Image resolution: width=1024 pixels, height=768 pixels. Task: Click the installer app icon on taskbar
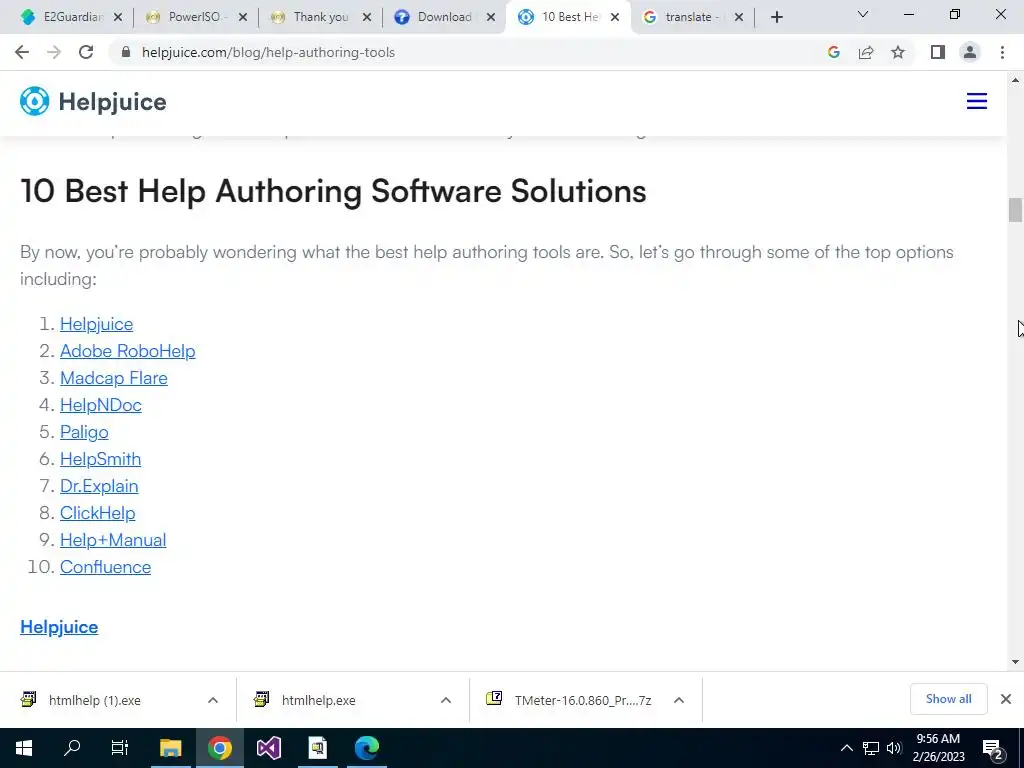318,748
